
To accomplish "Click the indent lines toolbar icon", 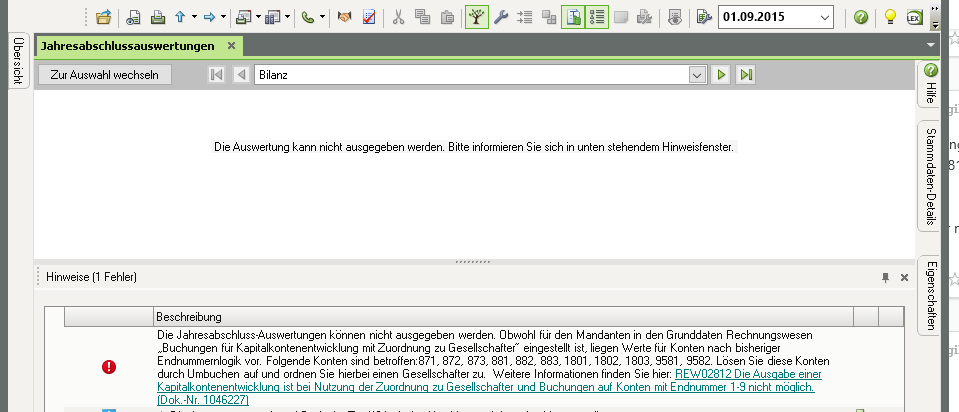I will [525, 17].
